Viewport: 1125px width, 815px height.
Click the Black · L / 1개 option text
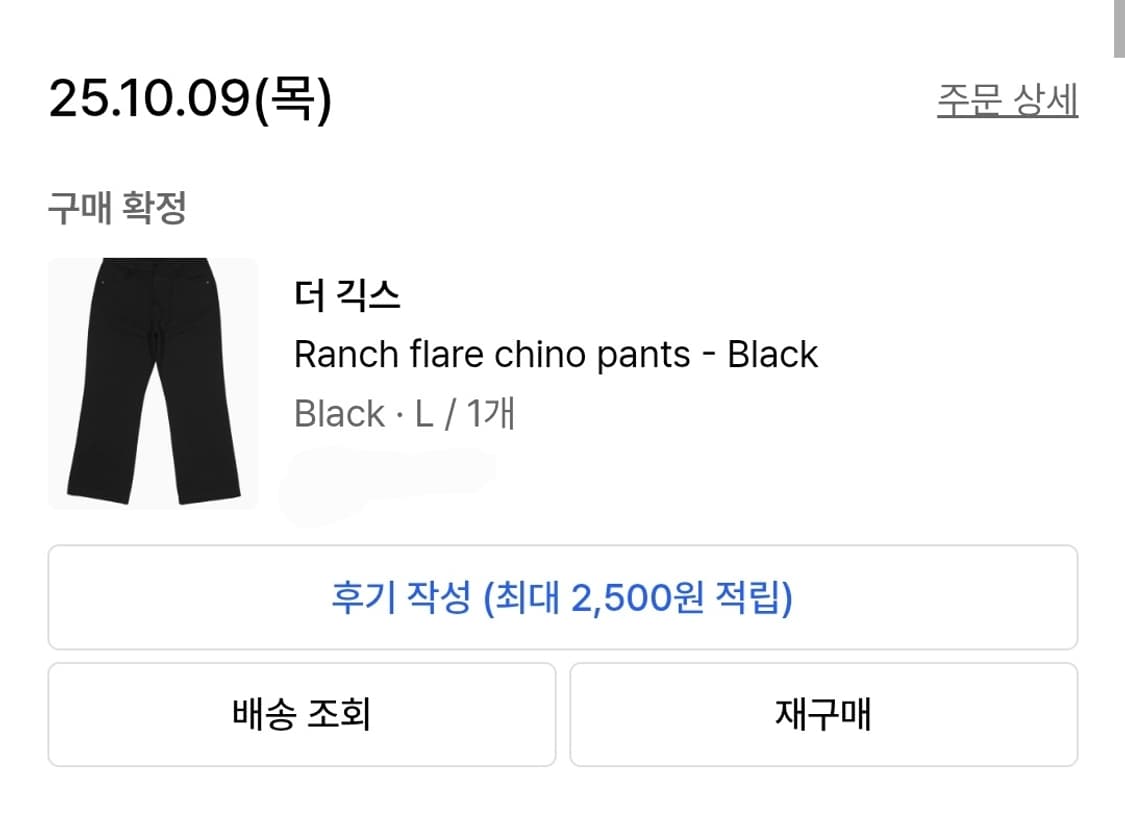click(405, 413)
